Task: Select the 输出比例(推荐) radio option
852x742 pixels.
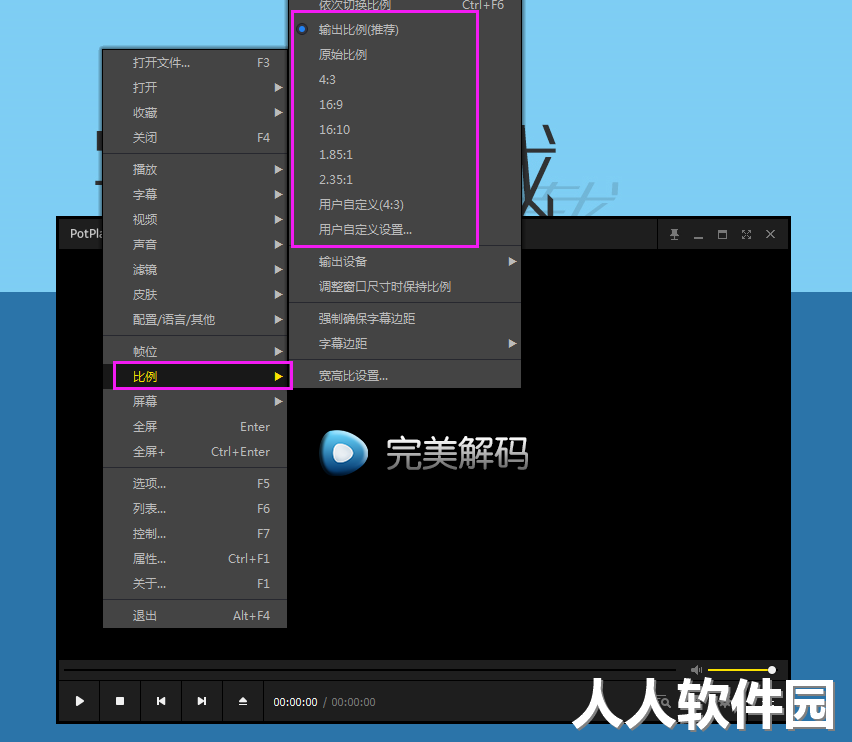Action: pos(405,29)
